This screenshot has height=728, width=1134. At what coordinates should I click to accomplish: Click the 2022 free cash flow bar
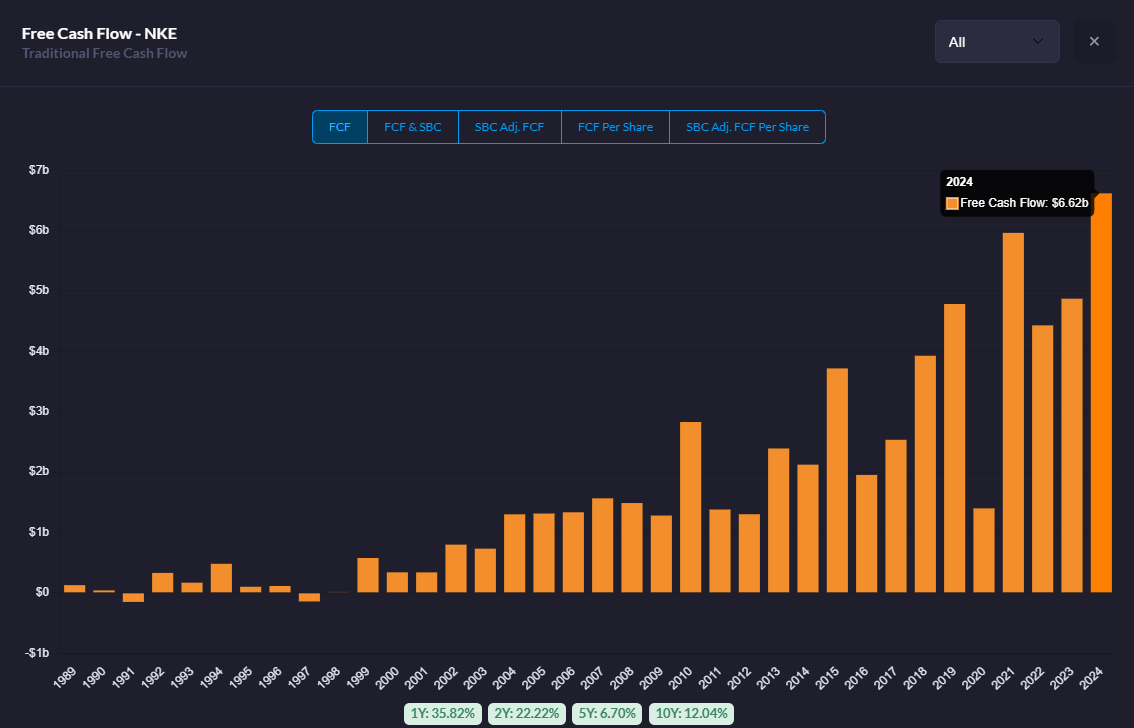pyautogui.click(x=1043, y=459)
